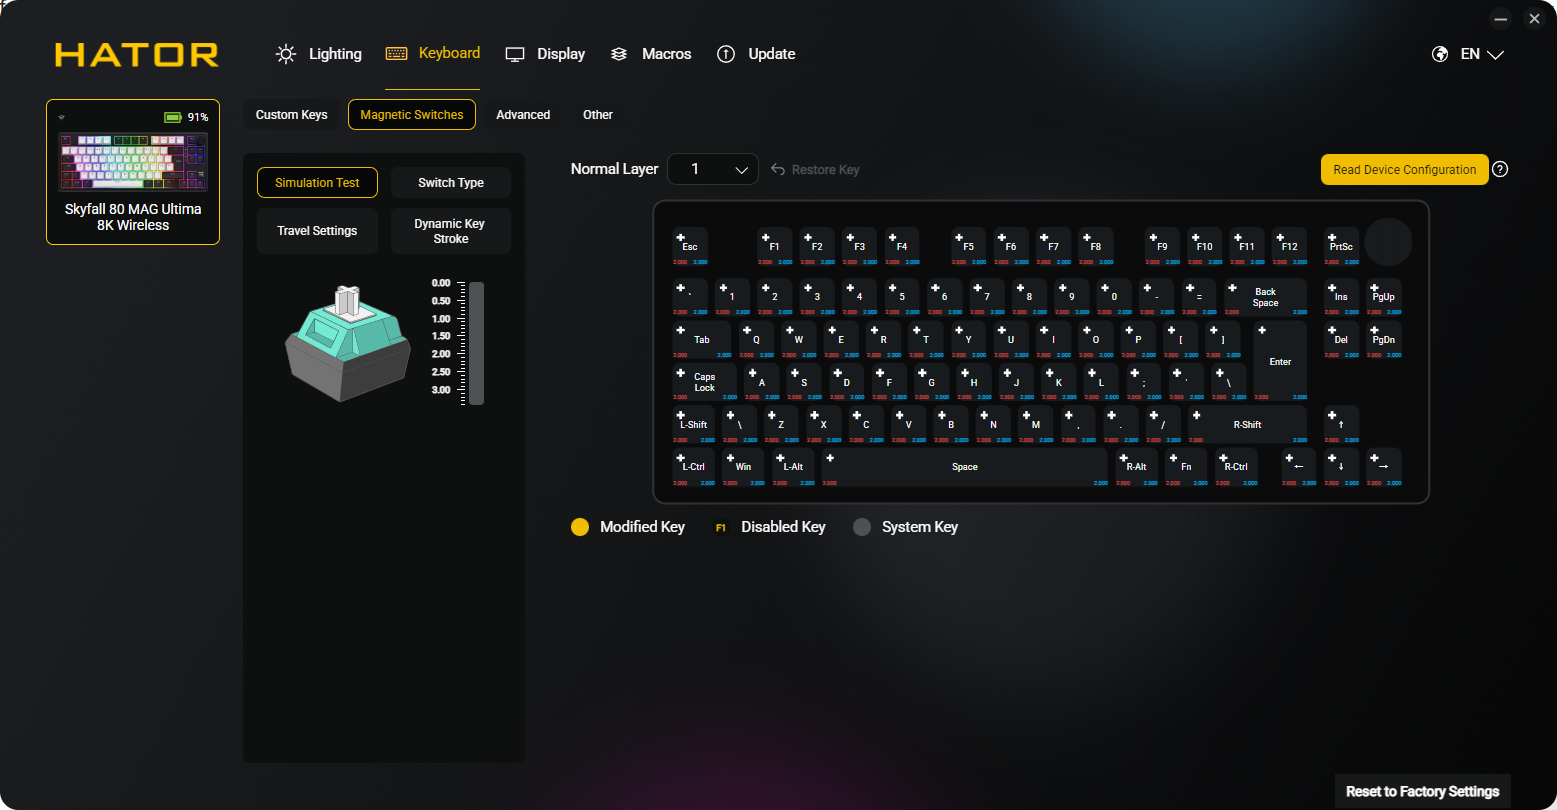Click the round knob on the keyboard map
This screenshot has width=1557, height=810.
(1388, 242)
